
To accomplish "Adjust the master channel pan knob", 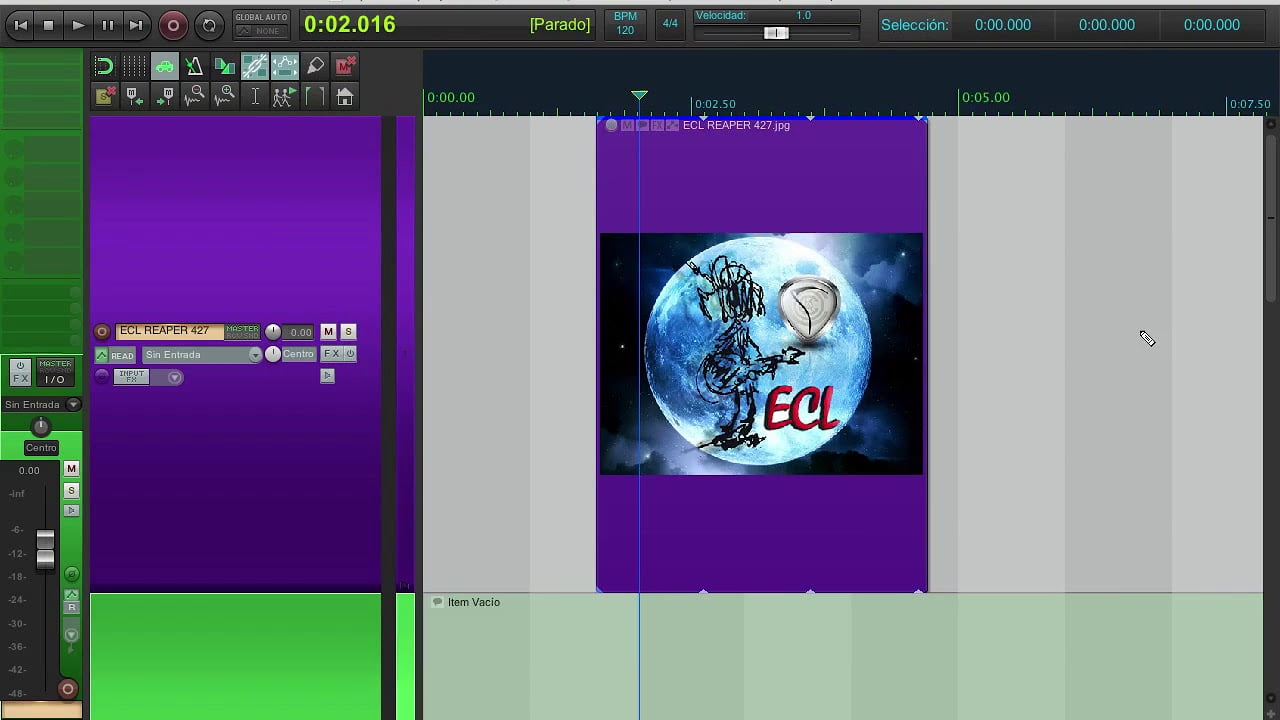I will 41,427.
